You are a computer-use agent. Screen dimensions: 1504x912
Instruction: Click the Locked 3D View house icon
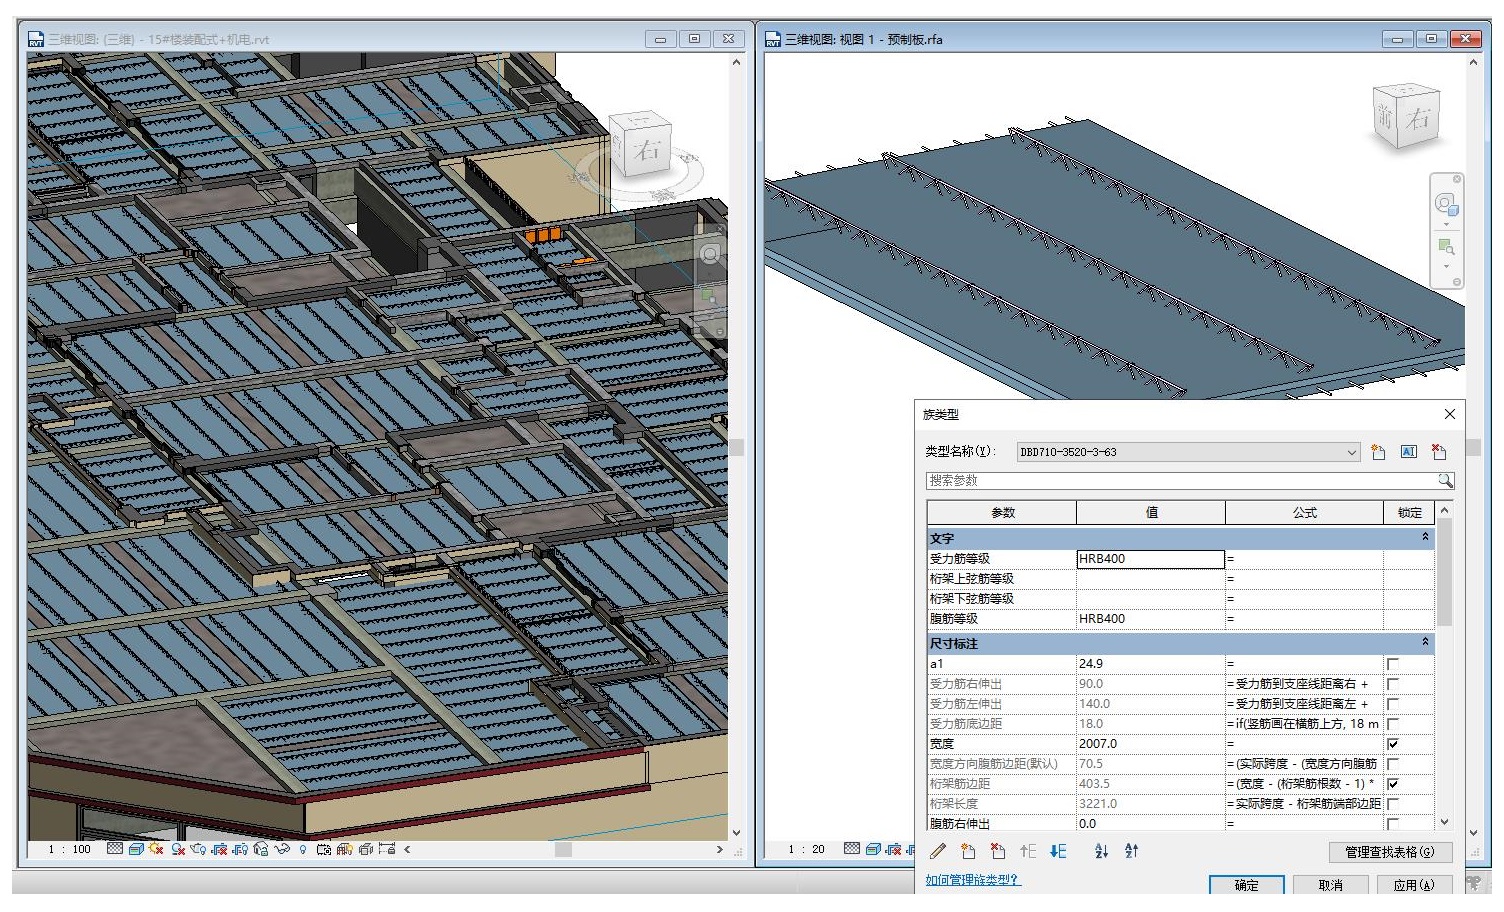point(261,849)
